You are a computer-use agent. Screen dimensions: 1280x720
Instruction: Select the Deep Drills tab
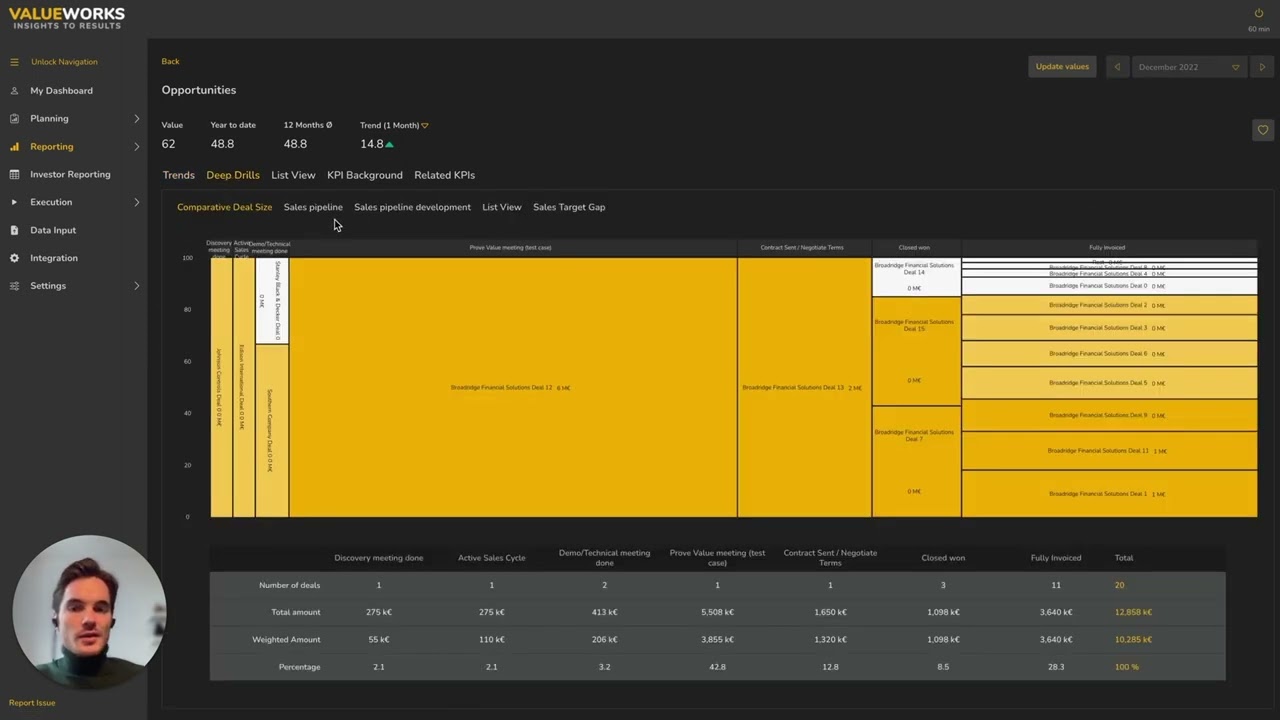tap(233, 175)
